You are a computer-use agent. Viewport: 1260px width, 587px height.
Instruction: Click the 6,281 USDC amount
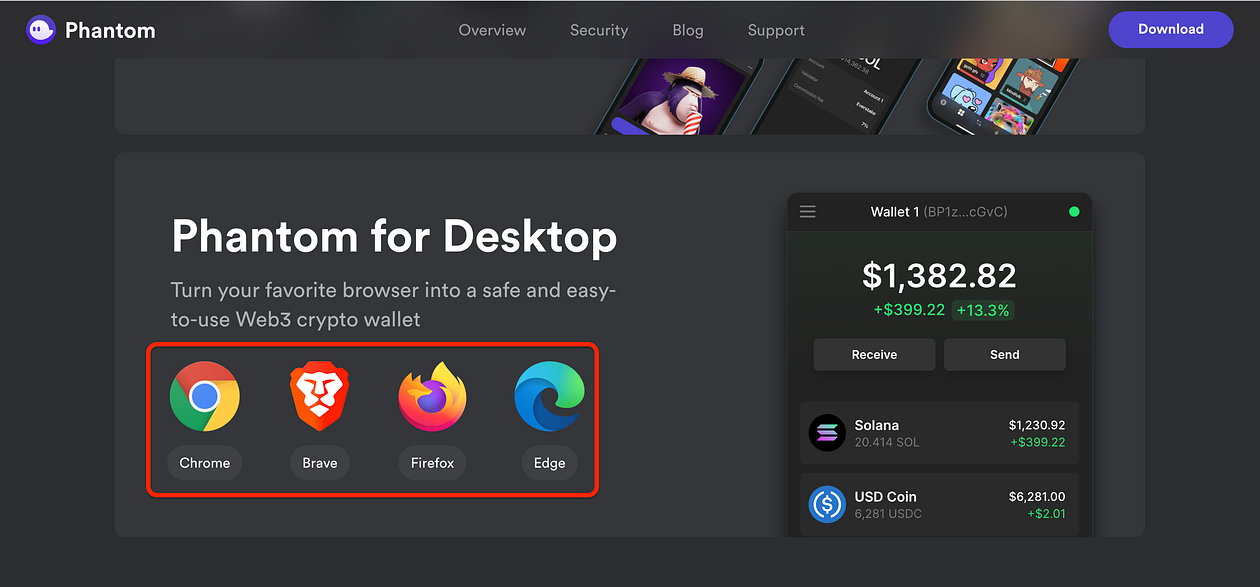coord(888,514)
